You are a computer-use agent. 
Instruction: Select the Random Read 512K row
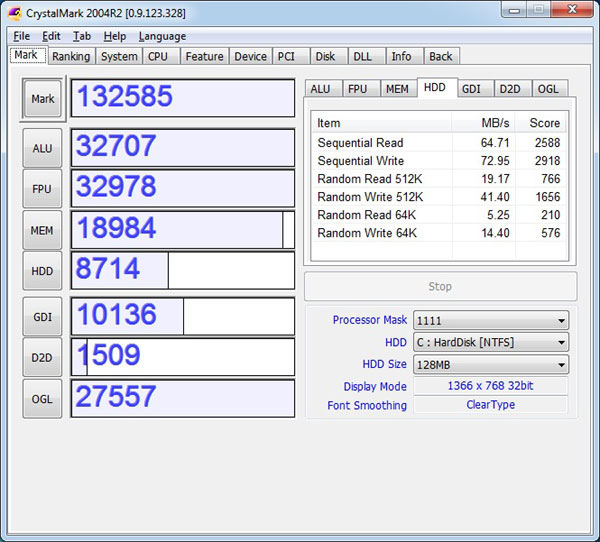(439, 179)
